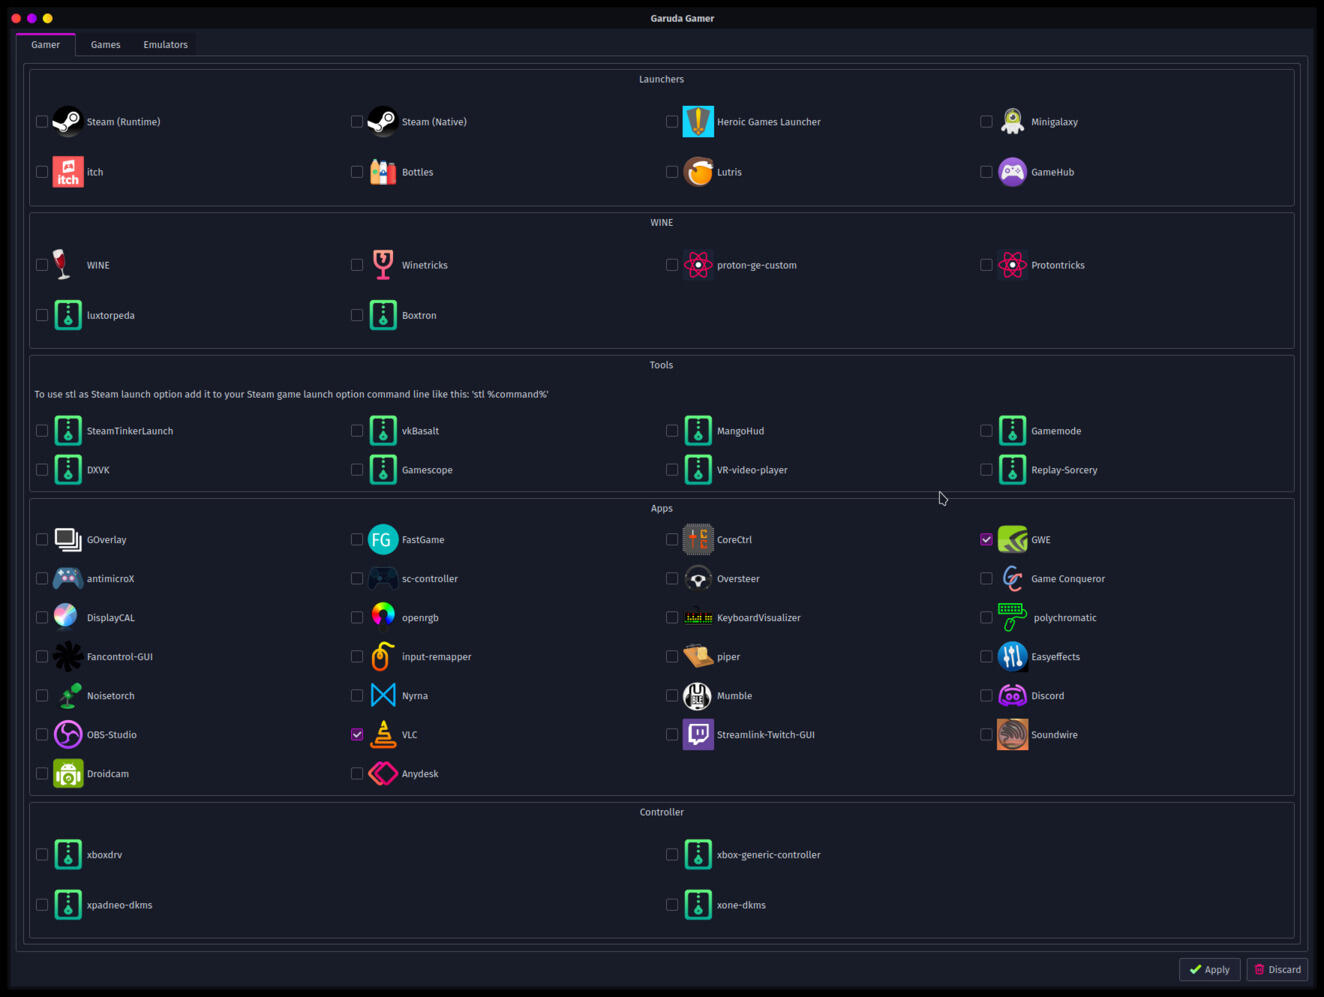
Task: Click the DXVK label
Action: point(98,470)
